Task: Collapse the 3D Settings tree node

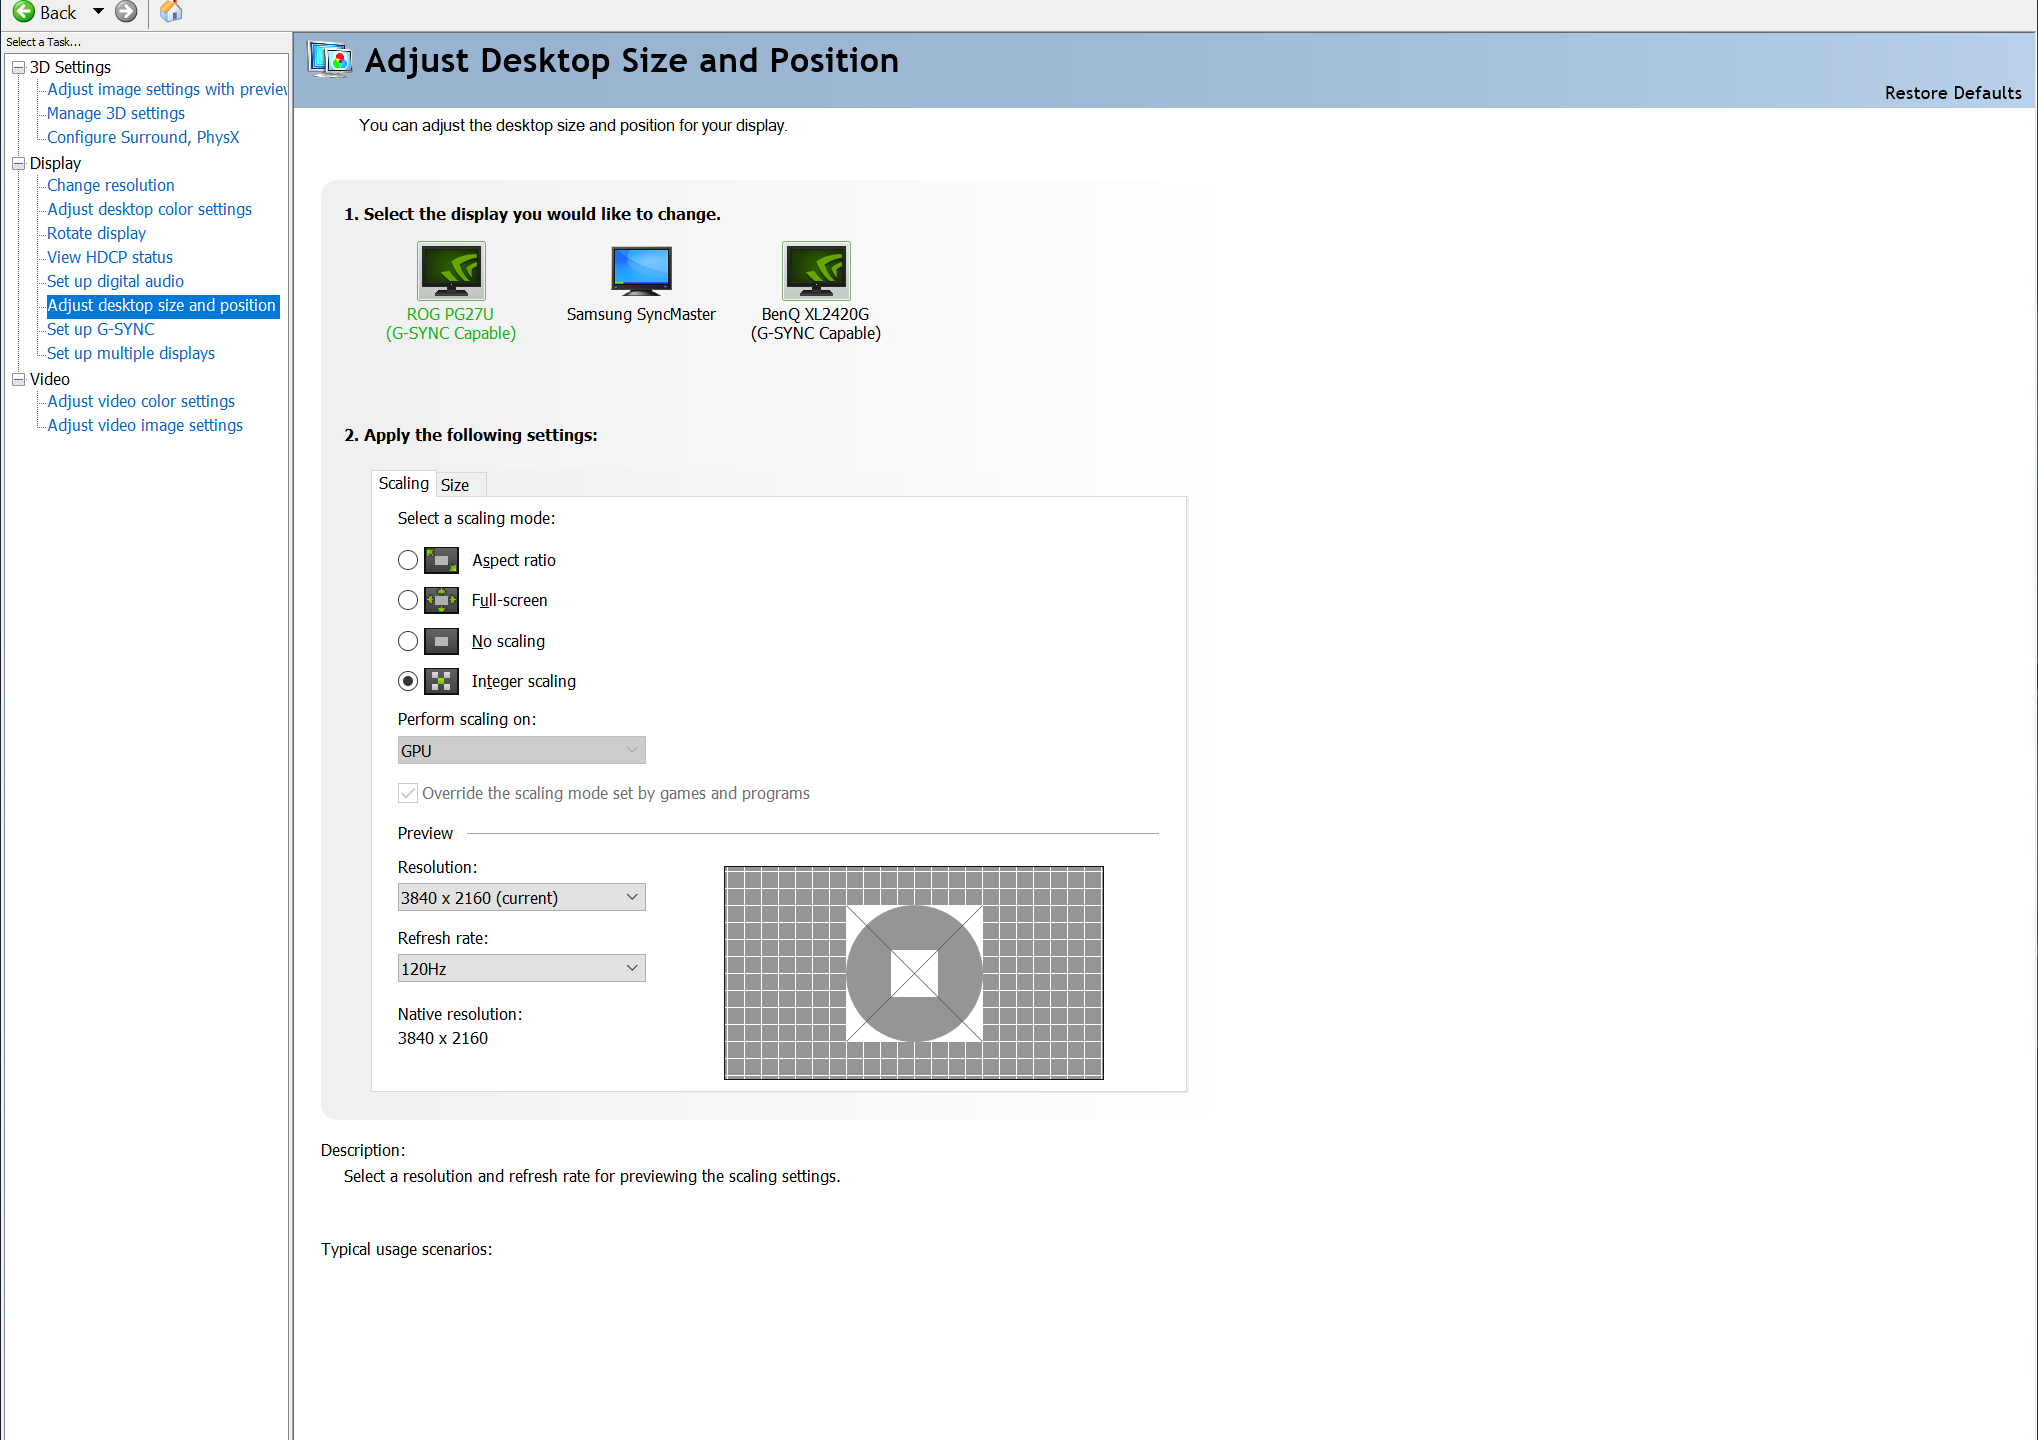Action: (x=18, y=67)
